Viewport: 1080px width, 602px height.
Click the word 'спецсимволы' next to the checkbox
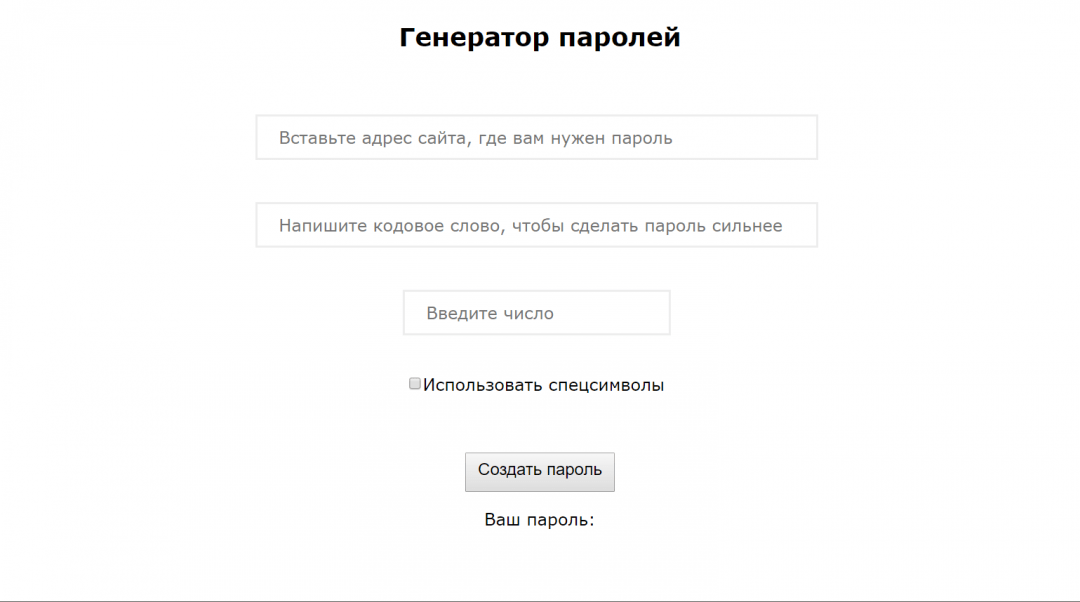click(x=606, y=385)
